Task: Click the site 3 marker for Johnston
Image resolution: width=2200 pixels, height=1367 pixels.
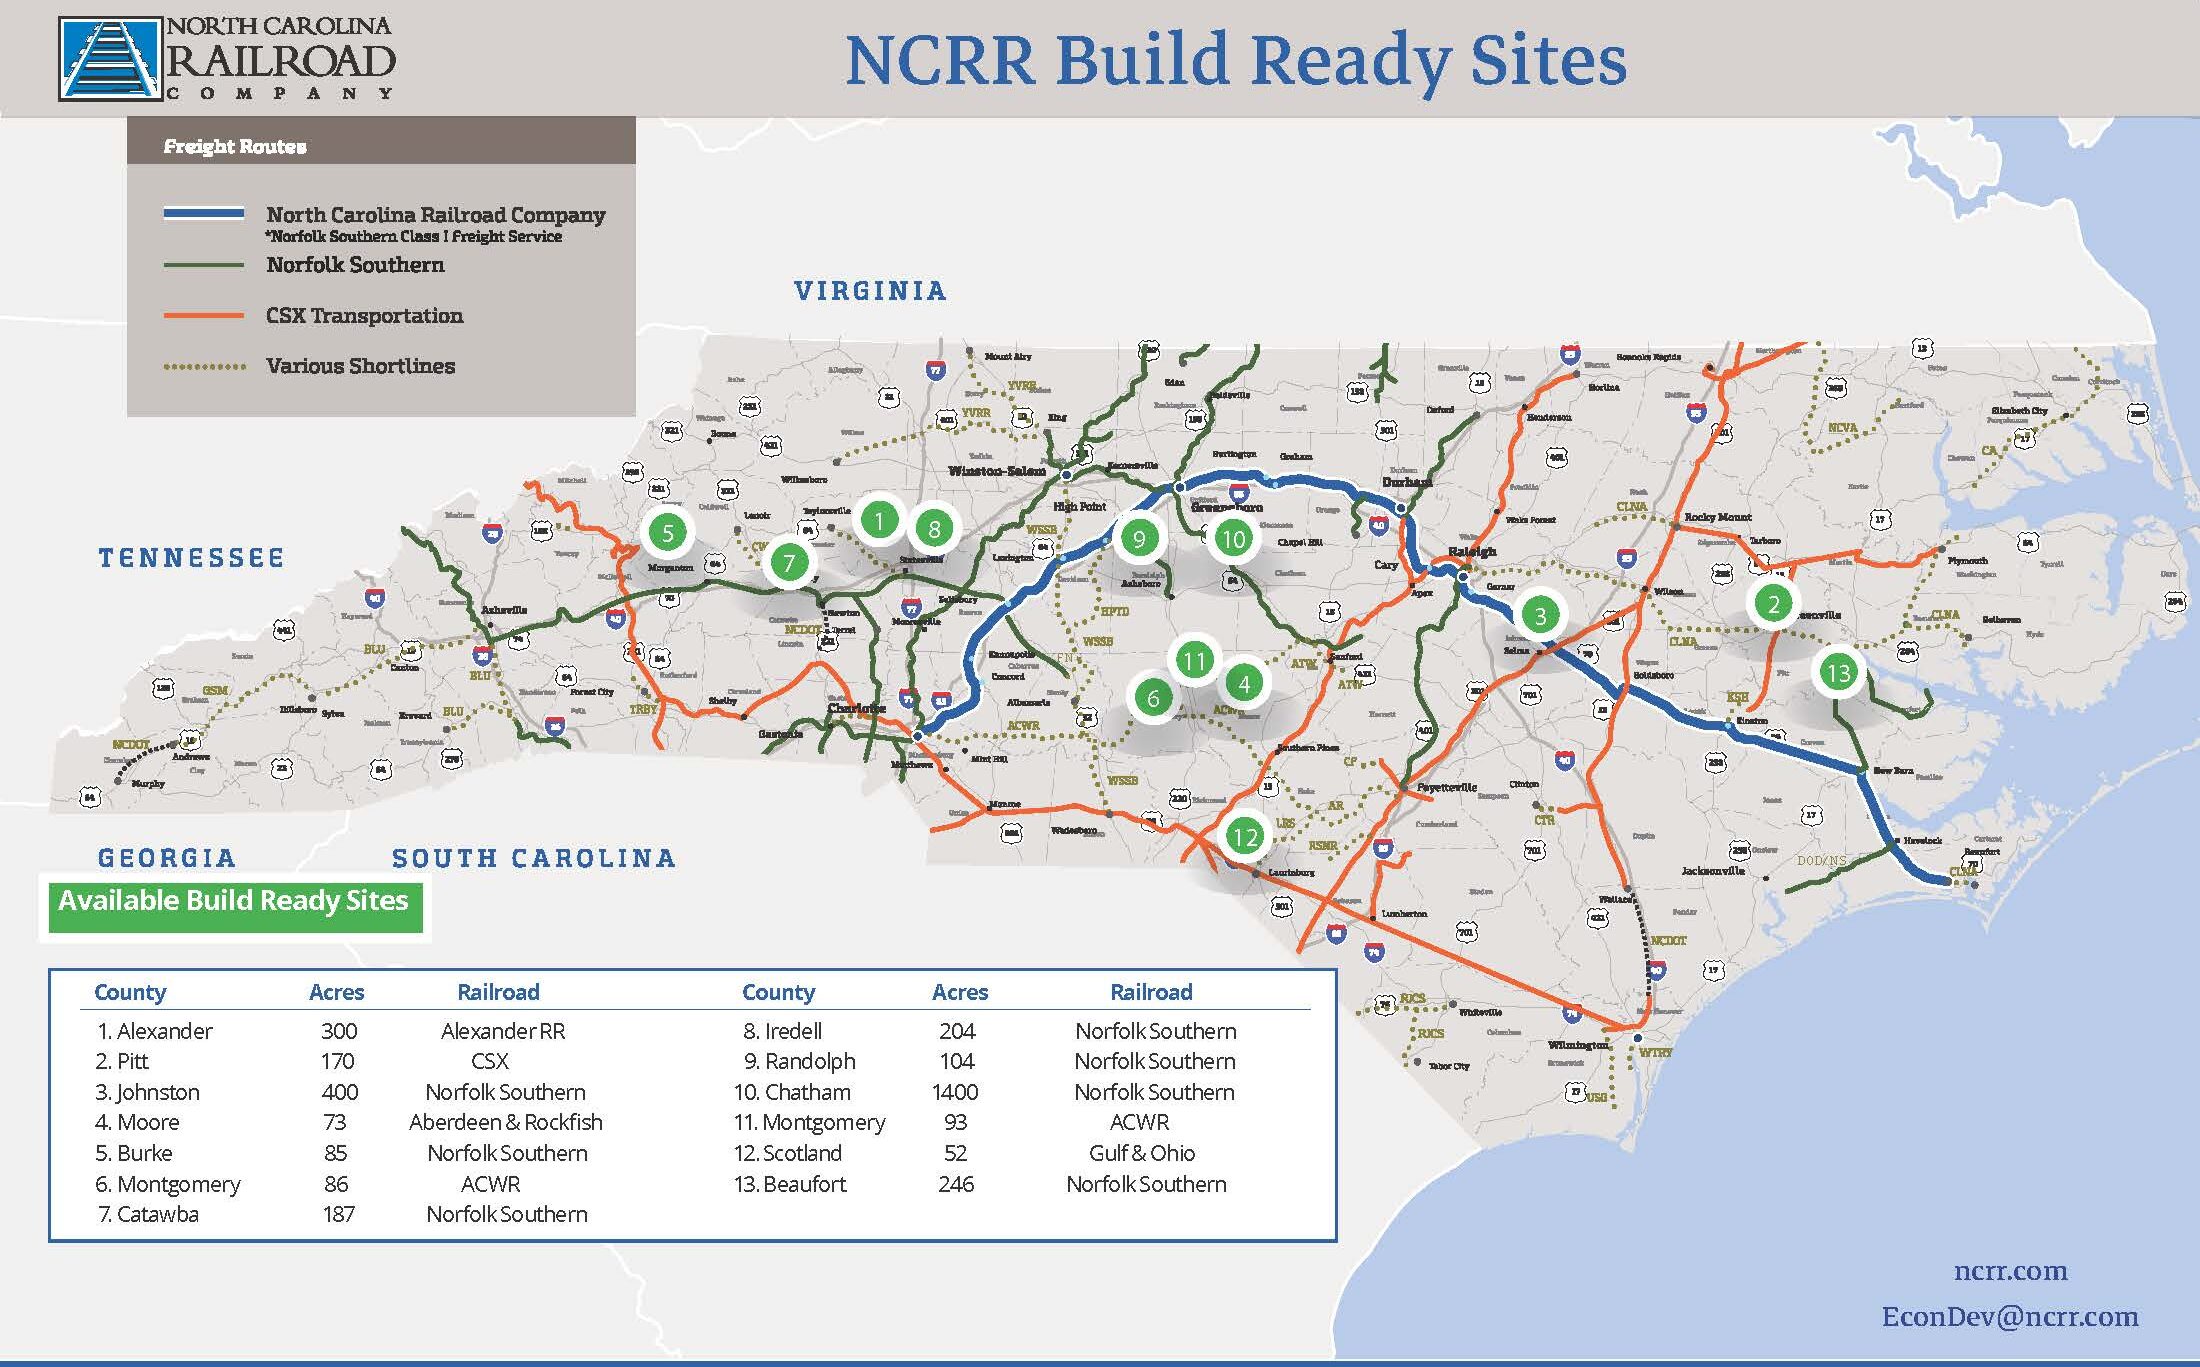Action: [x=1540, y=616]
